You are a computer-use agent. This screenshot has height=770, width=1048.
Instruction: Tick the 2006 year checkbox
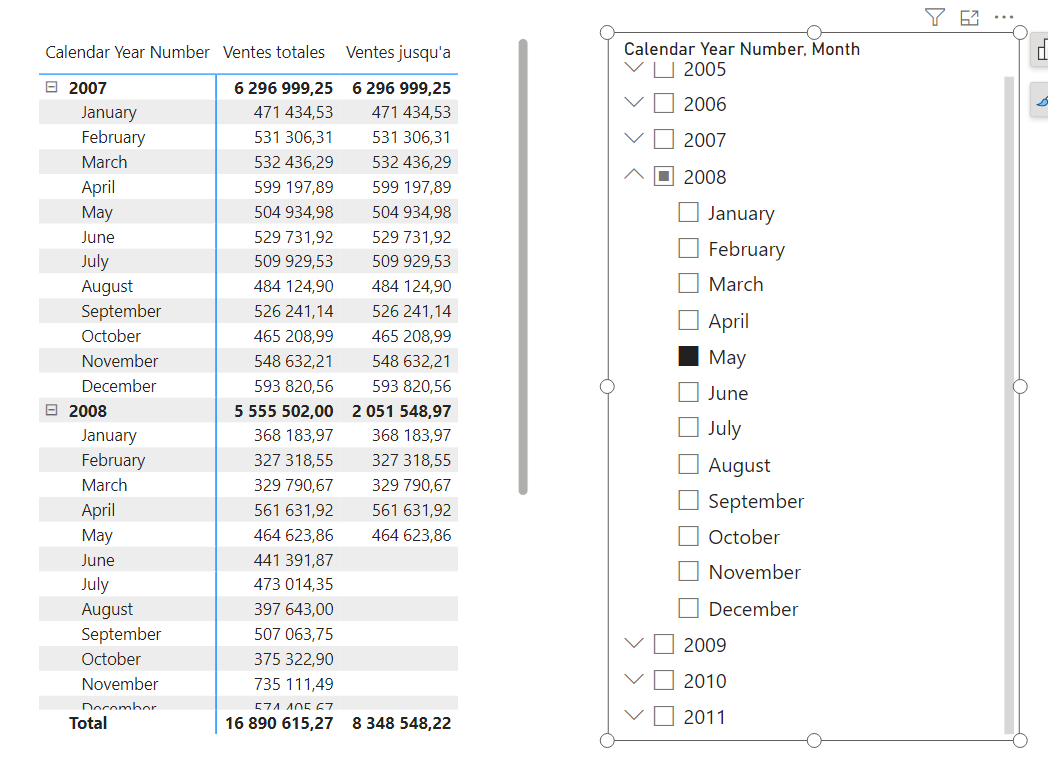click(664, 103)
